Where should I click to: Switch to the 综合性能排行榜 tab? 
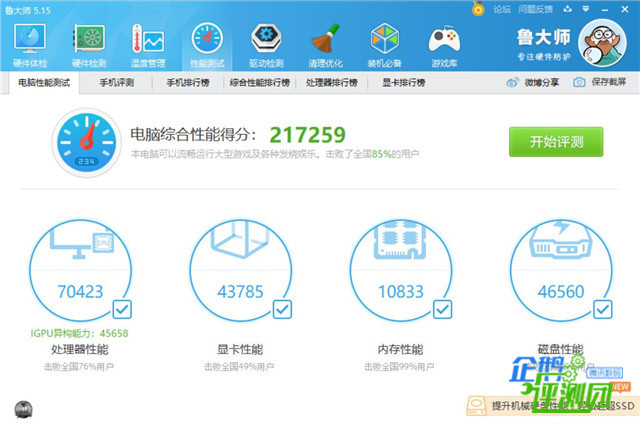[260, 83]
